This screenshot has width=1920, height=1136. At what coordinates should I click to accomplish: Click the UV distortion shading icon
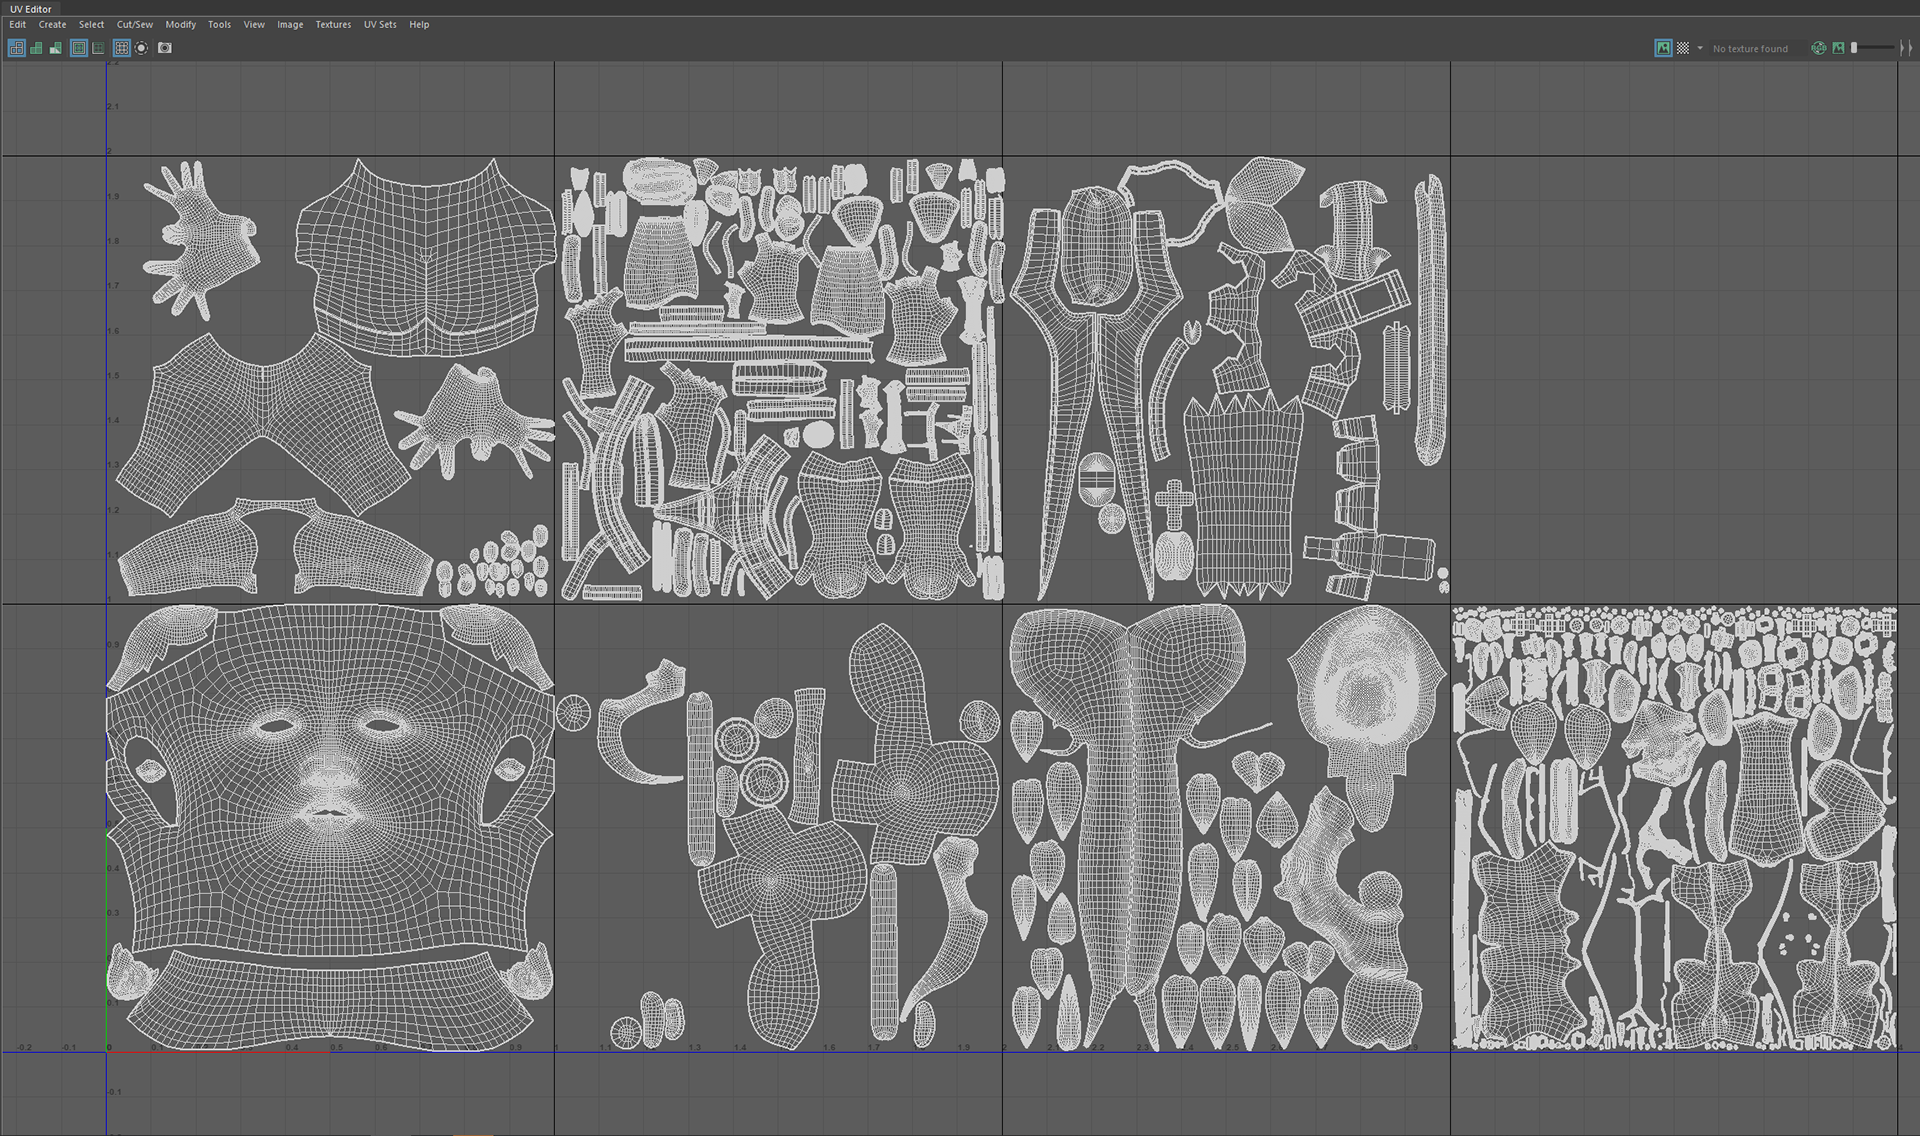pos(55,48)
